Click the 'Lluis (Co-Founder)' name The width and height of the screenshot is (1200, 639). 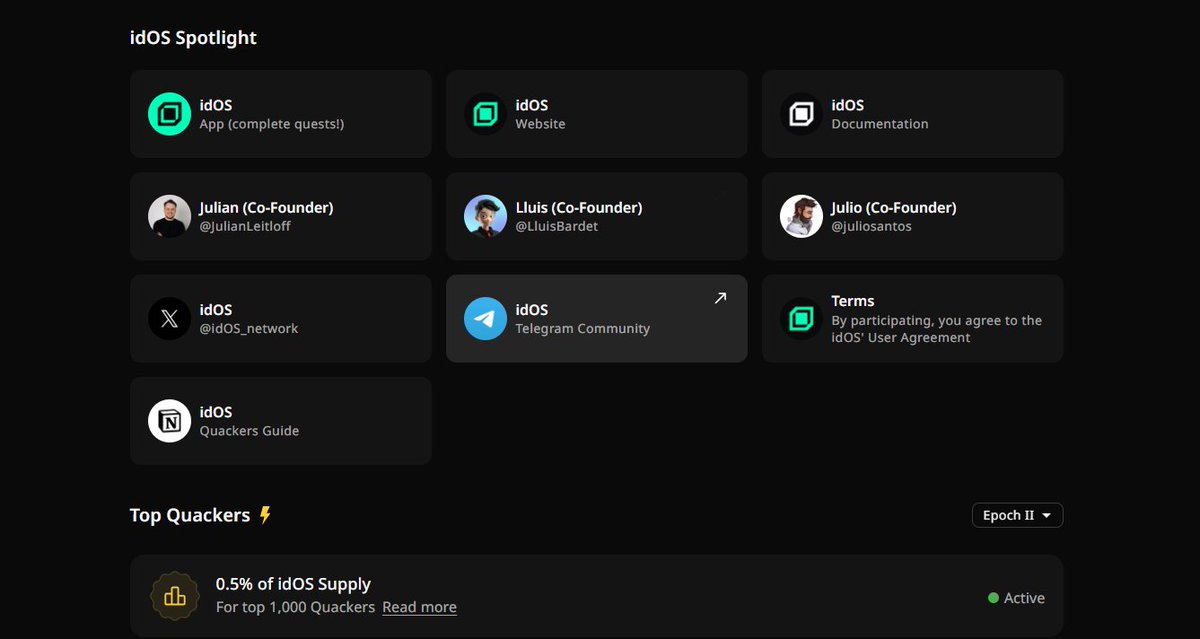click(579, 207)
